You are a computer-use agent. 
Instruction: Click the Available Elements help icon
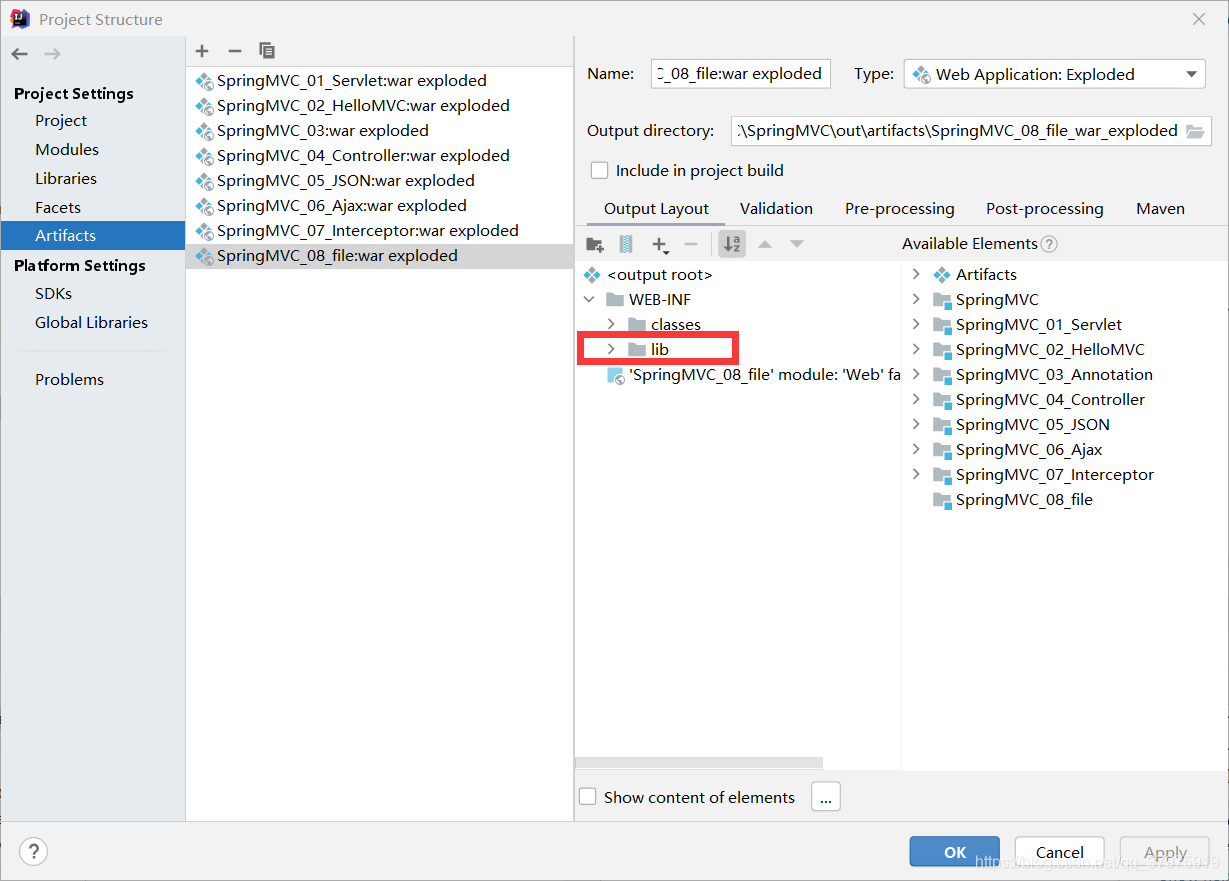point(1049,244)
